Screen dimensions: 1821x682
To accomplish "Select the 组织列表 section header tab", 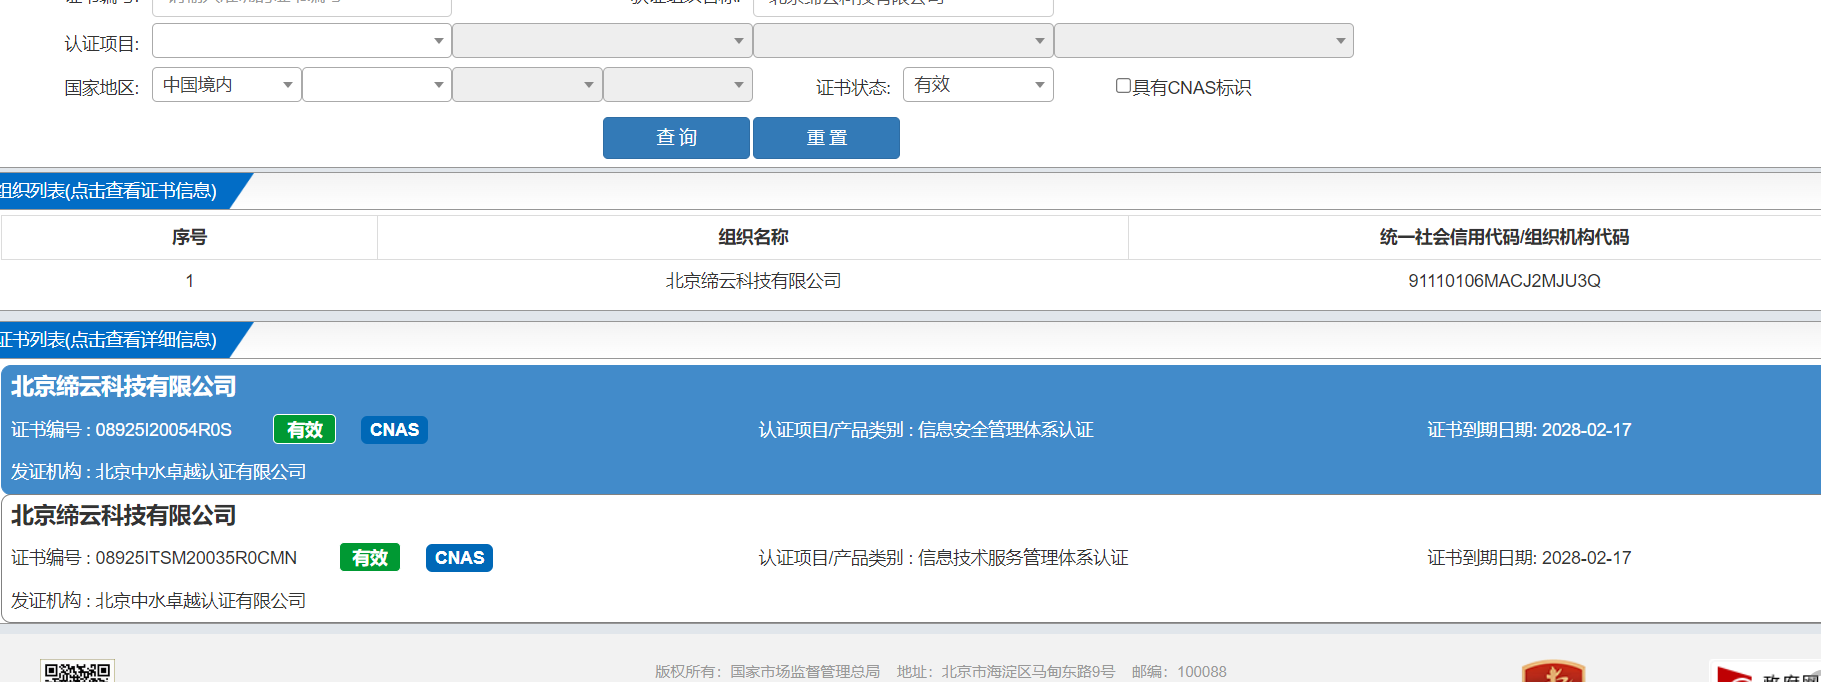I will coord(115,191).
